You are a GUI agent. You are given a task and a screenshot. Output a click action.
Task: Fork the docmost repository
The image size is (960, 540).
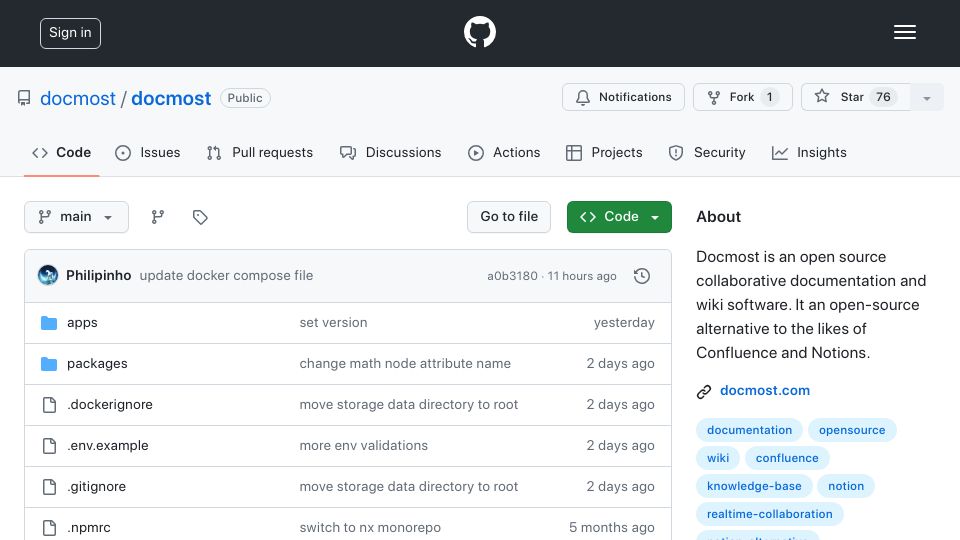tap(743, 97)
